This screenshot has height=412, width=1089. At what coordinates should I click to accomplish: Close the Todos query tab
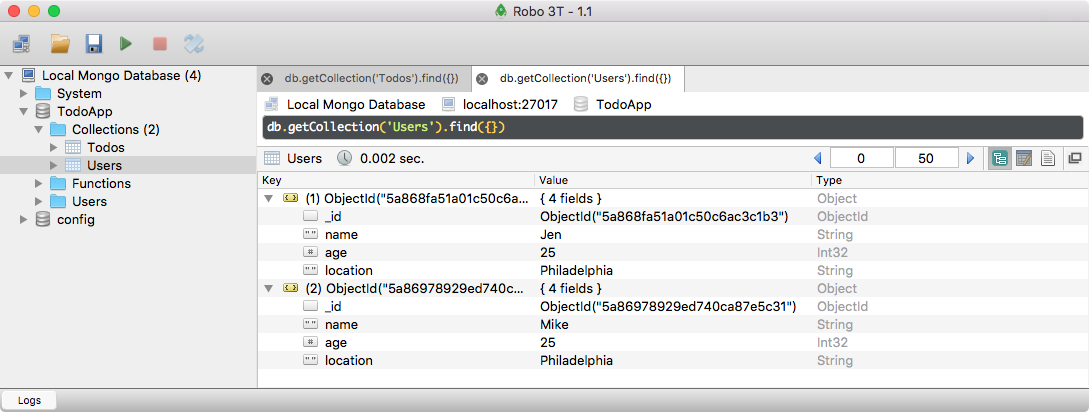click(x=267, y=79)
